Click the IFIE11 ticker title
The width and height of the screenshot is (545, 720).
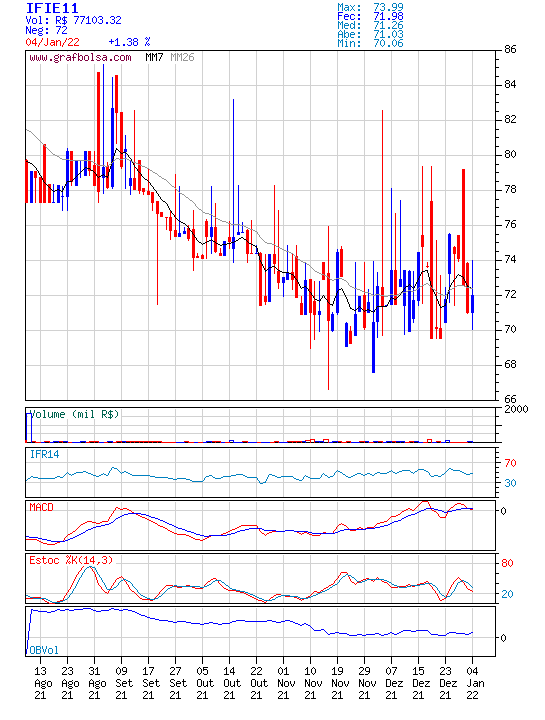click(x=52, y=8)
